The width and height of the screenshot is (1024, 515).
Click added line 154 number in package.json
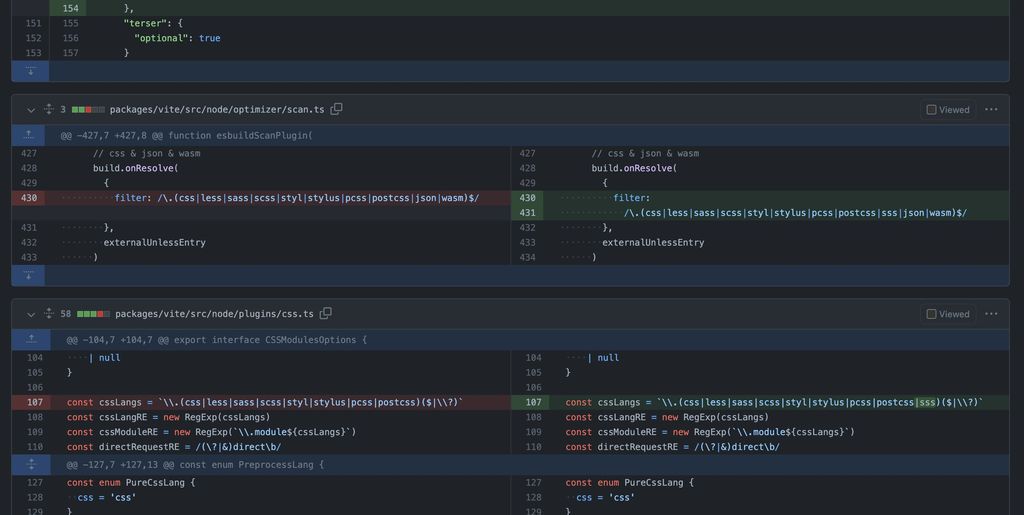click(x=70, y=8)
